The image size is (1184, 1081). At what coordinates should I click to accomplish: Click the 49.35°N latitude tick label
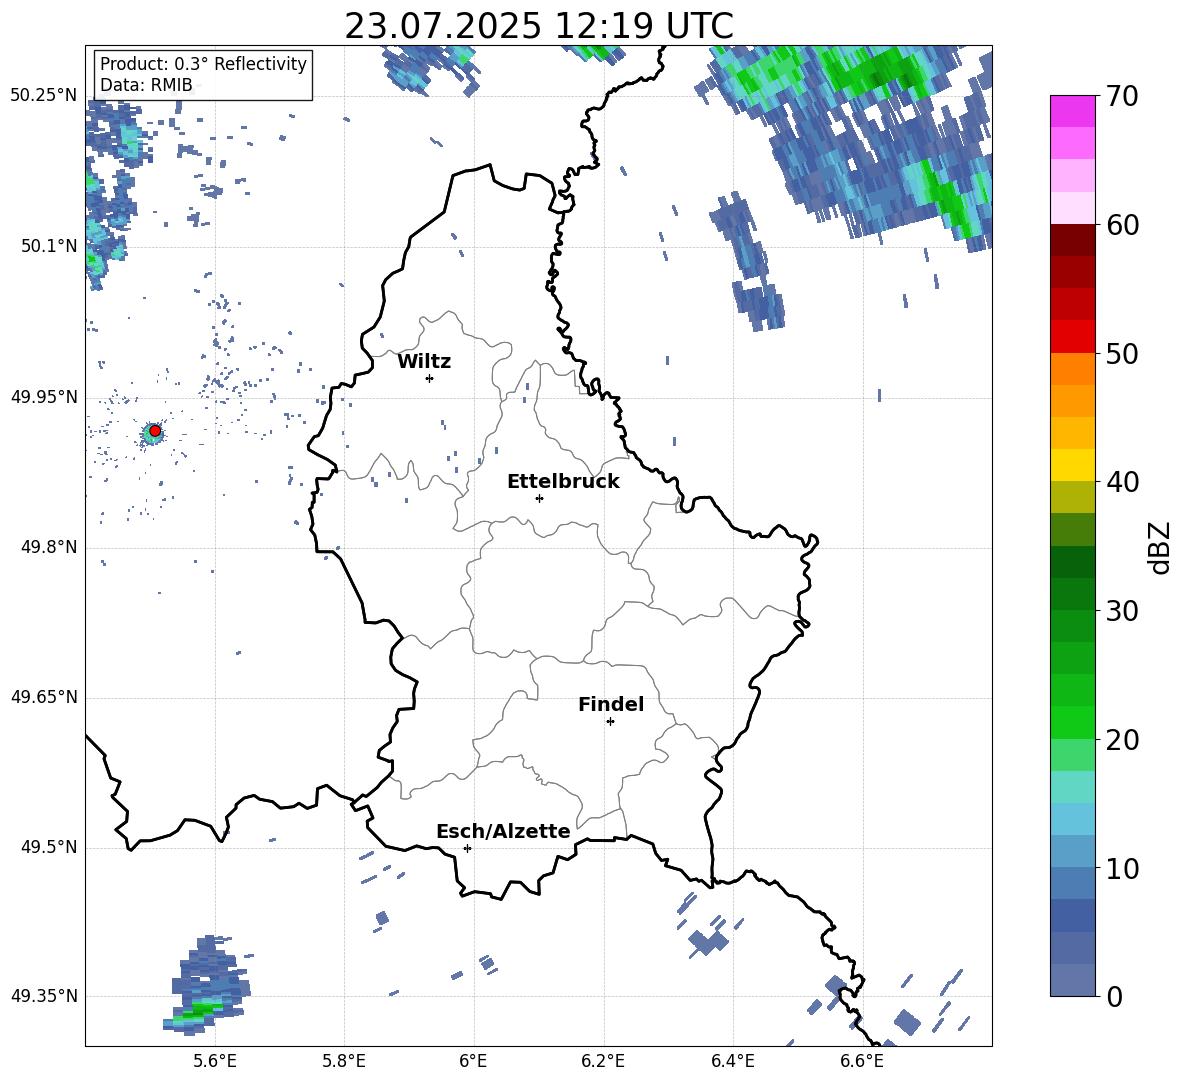click(44, 996)
